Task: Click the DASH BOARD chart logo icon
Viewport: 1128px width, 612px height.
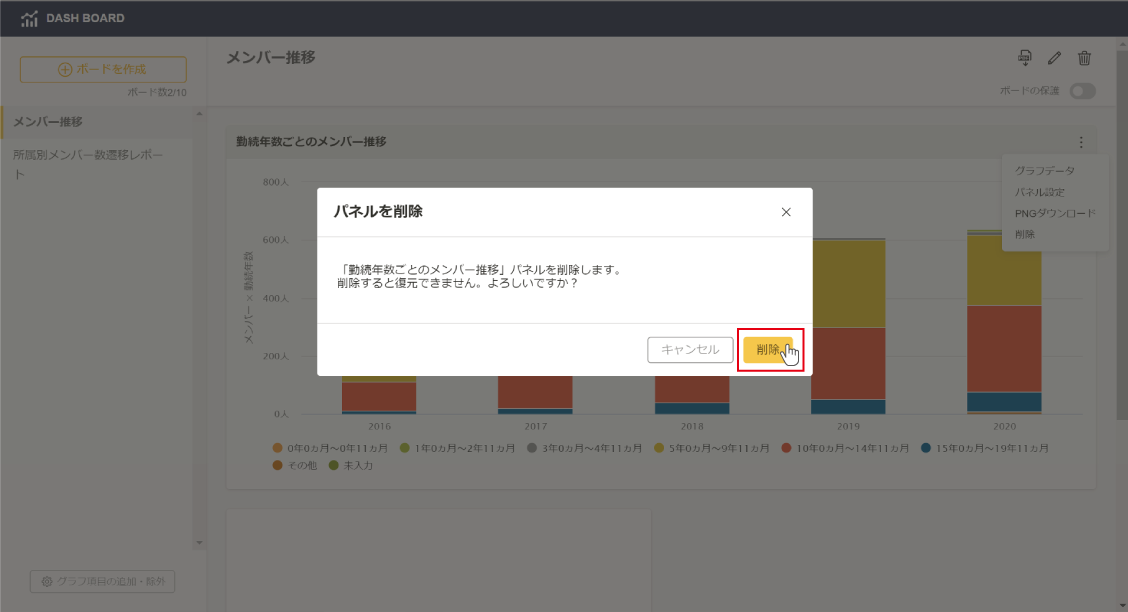Action: [29, 19]
